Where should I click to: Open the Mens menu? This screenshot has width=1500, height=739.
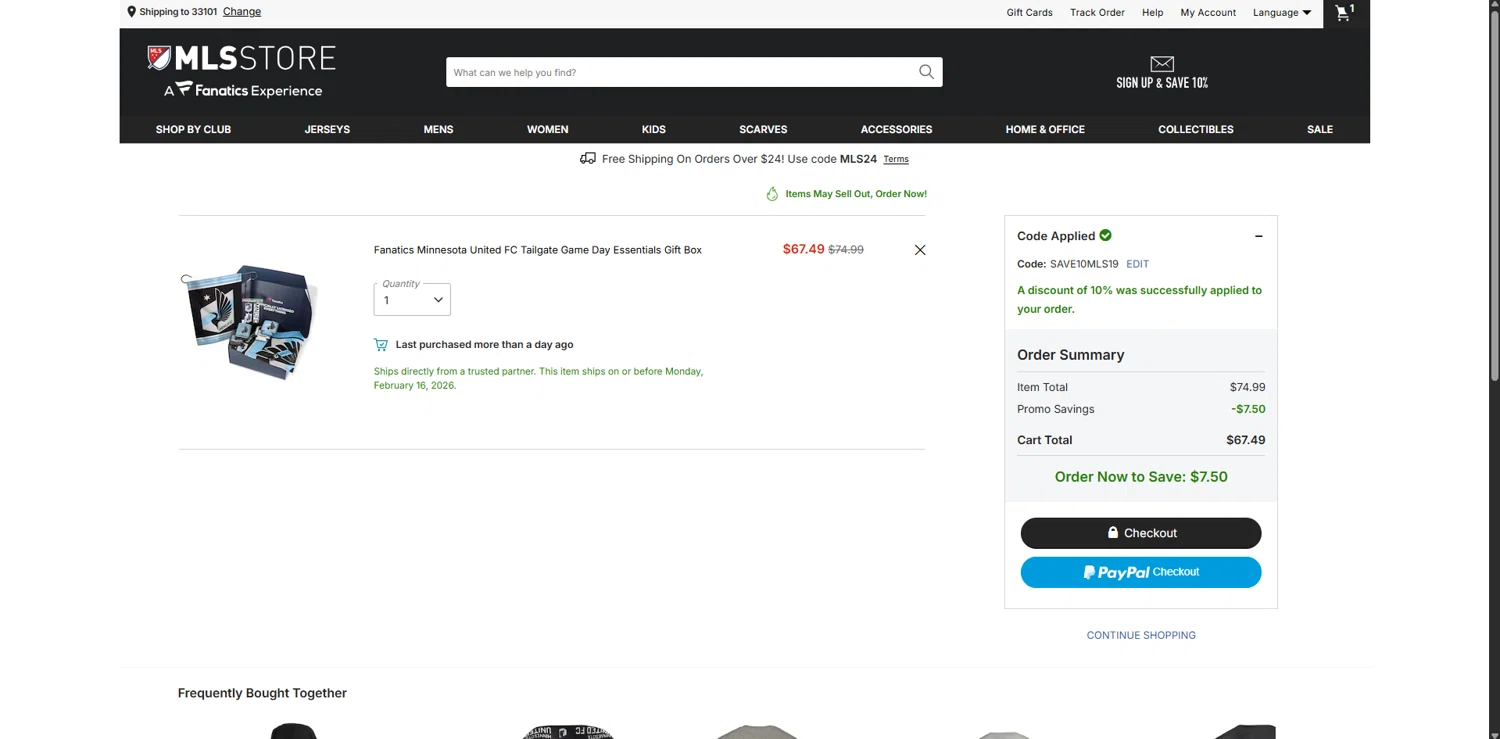click(x=438, y=129)
